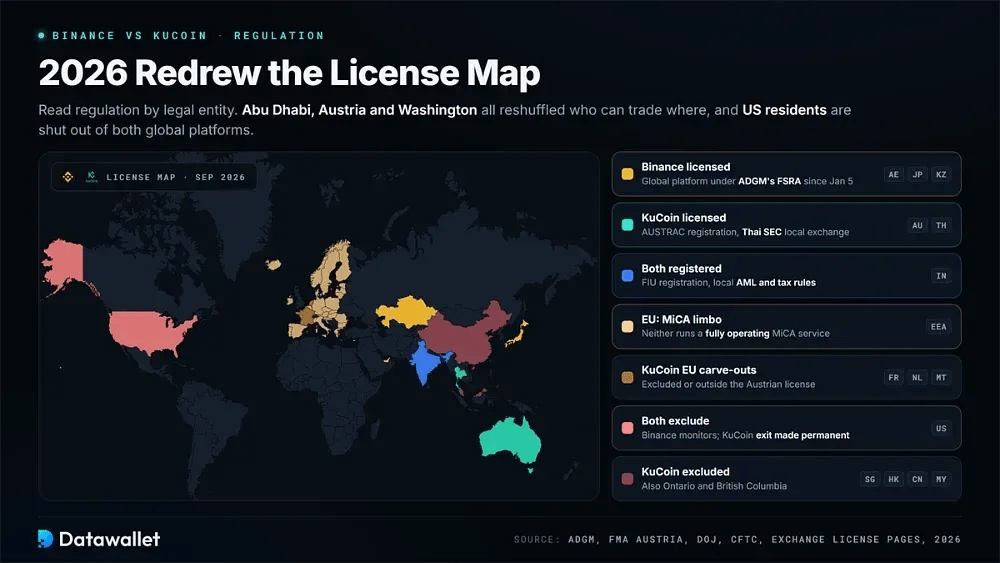Viewport: 1000px width, 563px height.
Task: Click the dark red KuCoin excluded swatch
Action: [x=628, y=479]
